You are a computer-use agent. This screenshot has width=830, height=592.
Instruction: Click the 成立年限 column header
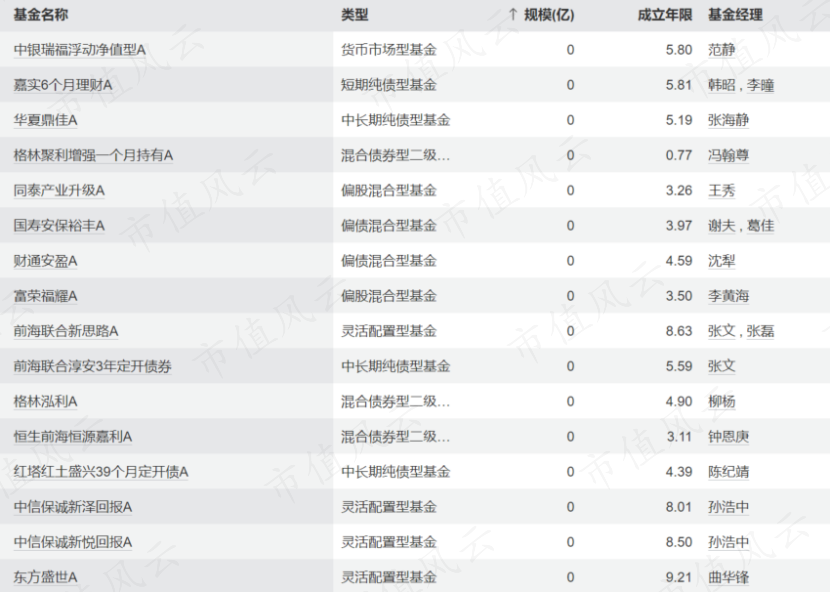(665, 15)
